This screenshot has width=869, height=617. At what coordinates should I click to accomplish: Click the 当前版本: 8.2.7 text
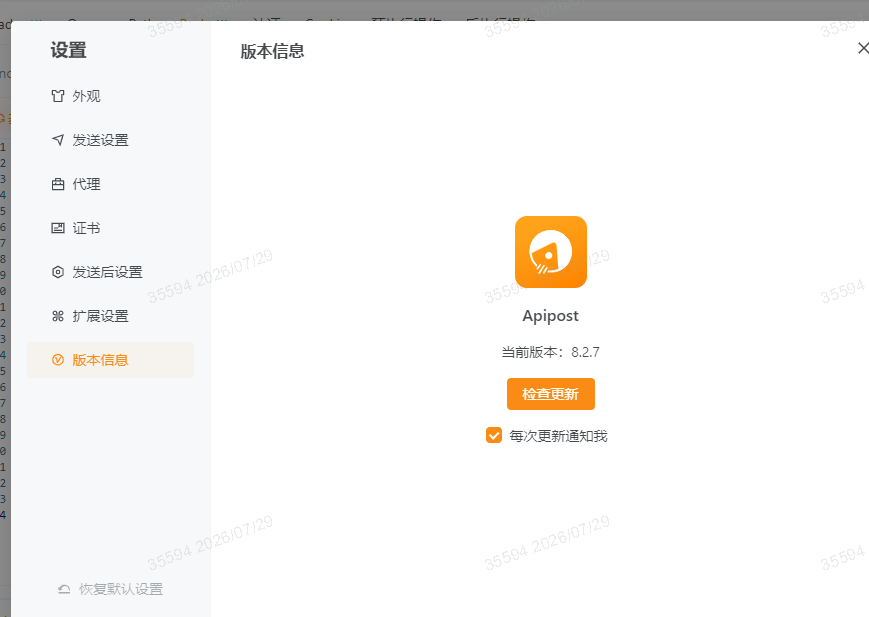(550, 352)
